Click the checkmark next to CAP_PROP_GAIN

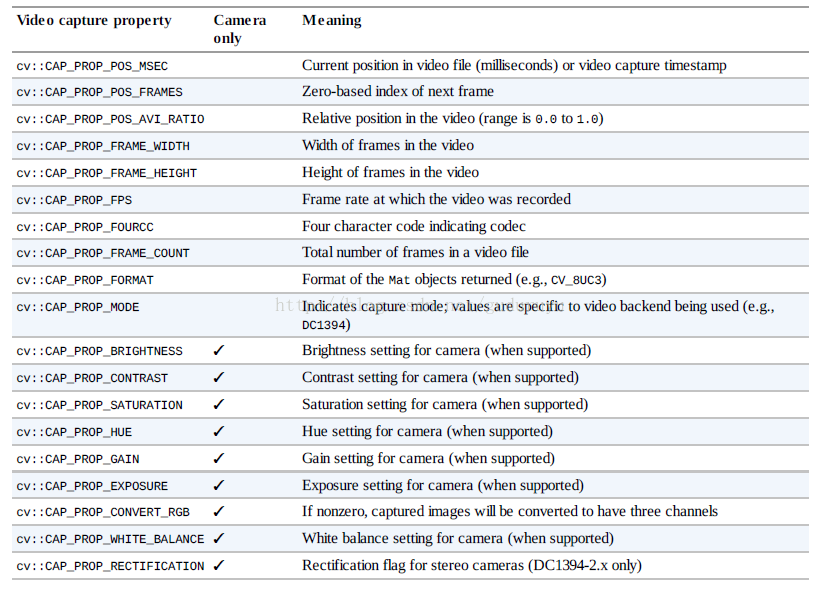pyautogui.click(x=219, y=459)
